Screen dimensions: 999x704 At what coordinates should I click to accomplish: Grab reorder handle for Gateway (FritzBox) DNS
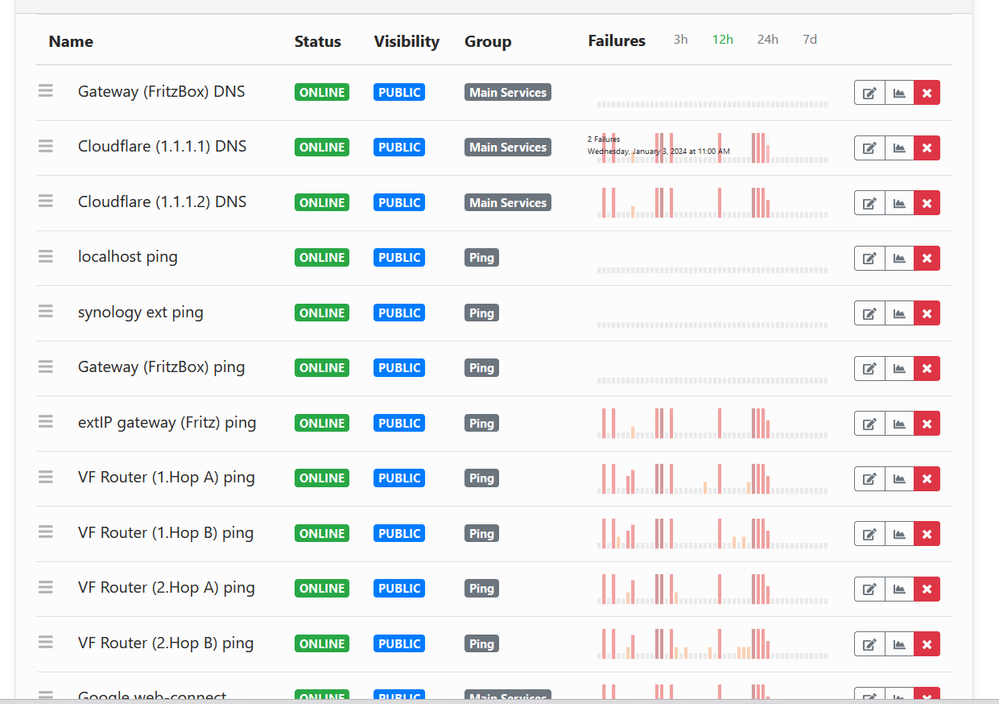(x=45, y=91)
